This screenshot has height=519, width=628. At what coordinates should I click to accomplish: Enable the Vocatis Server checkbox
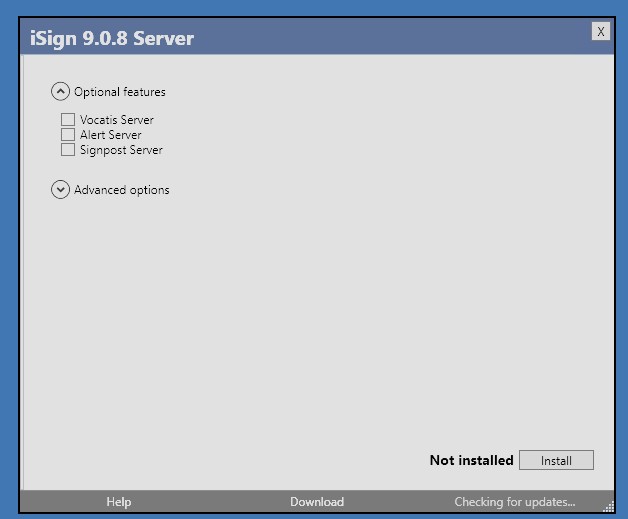tap(68, 119)
